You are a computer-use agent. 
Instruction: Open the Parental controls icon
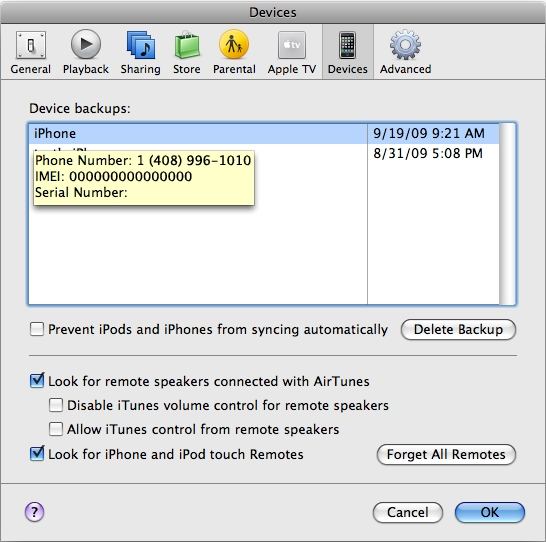point(234,44)
